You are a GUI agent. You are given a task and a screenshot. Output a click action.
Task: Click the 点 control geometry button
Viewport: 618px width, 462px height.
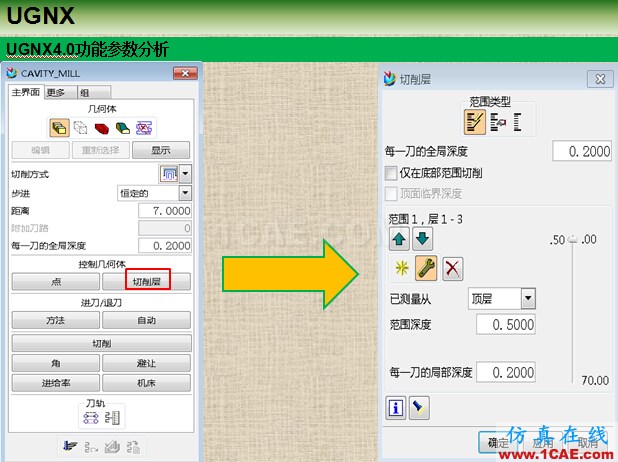(56, 281)
